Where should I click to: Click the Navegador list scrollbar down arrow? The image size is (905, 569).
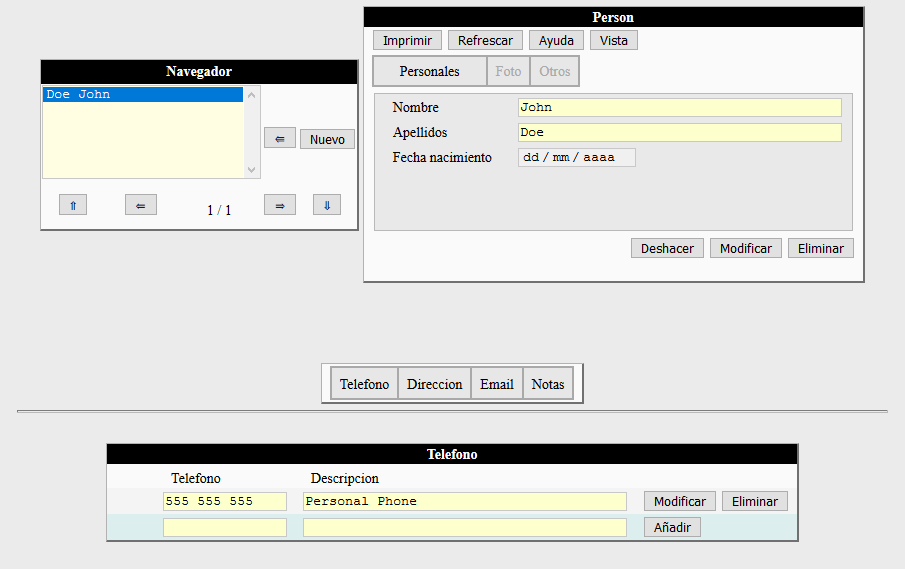pyautogui.click(x=251, y=171)
